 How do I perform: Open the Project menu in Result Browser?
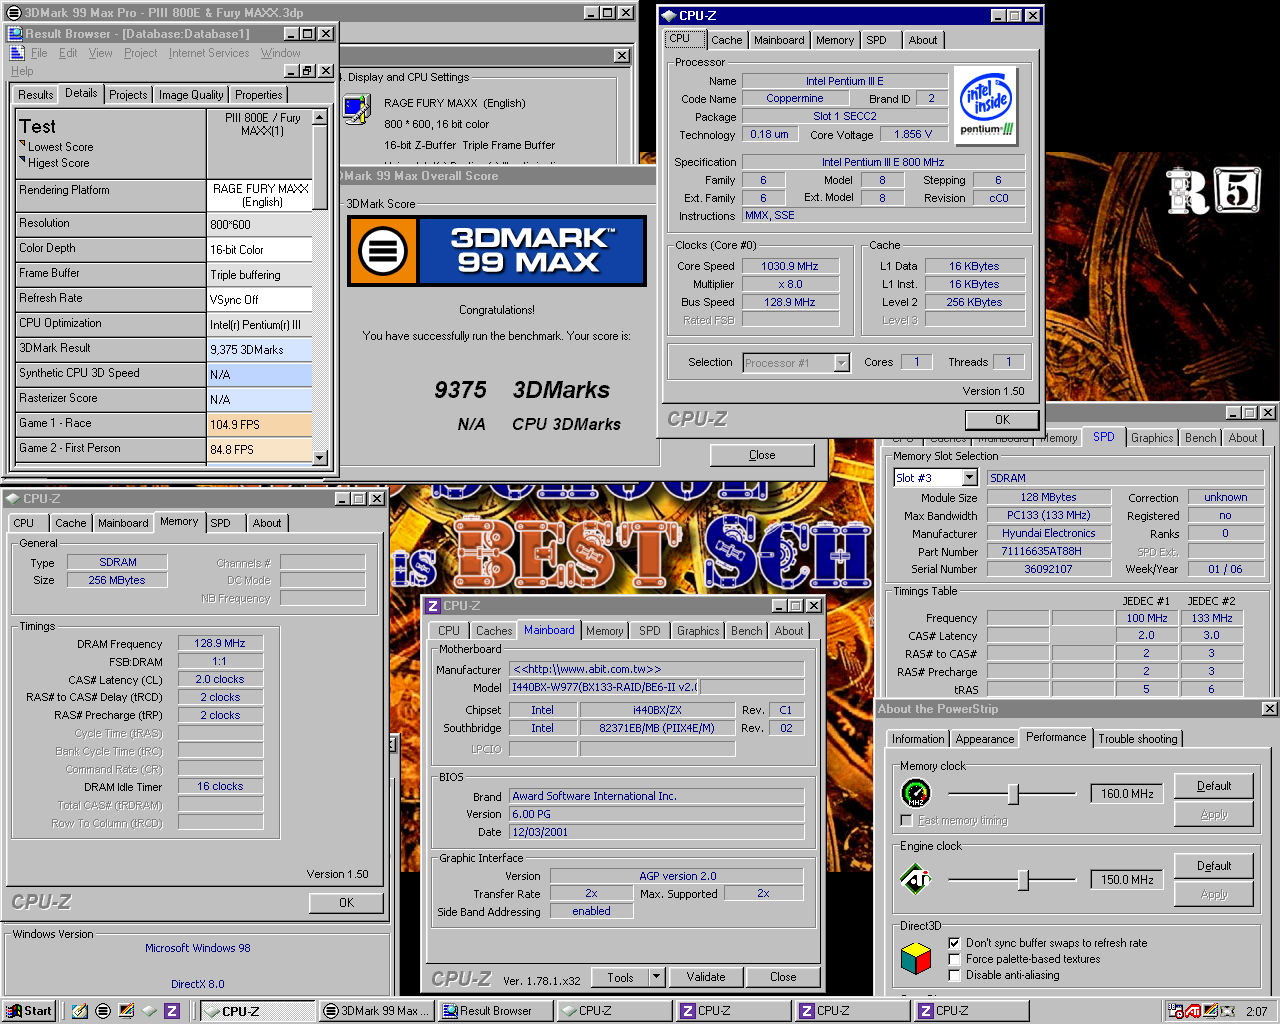click(x=141, y=53)
